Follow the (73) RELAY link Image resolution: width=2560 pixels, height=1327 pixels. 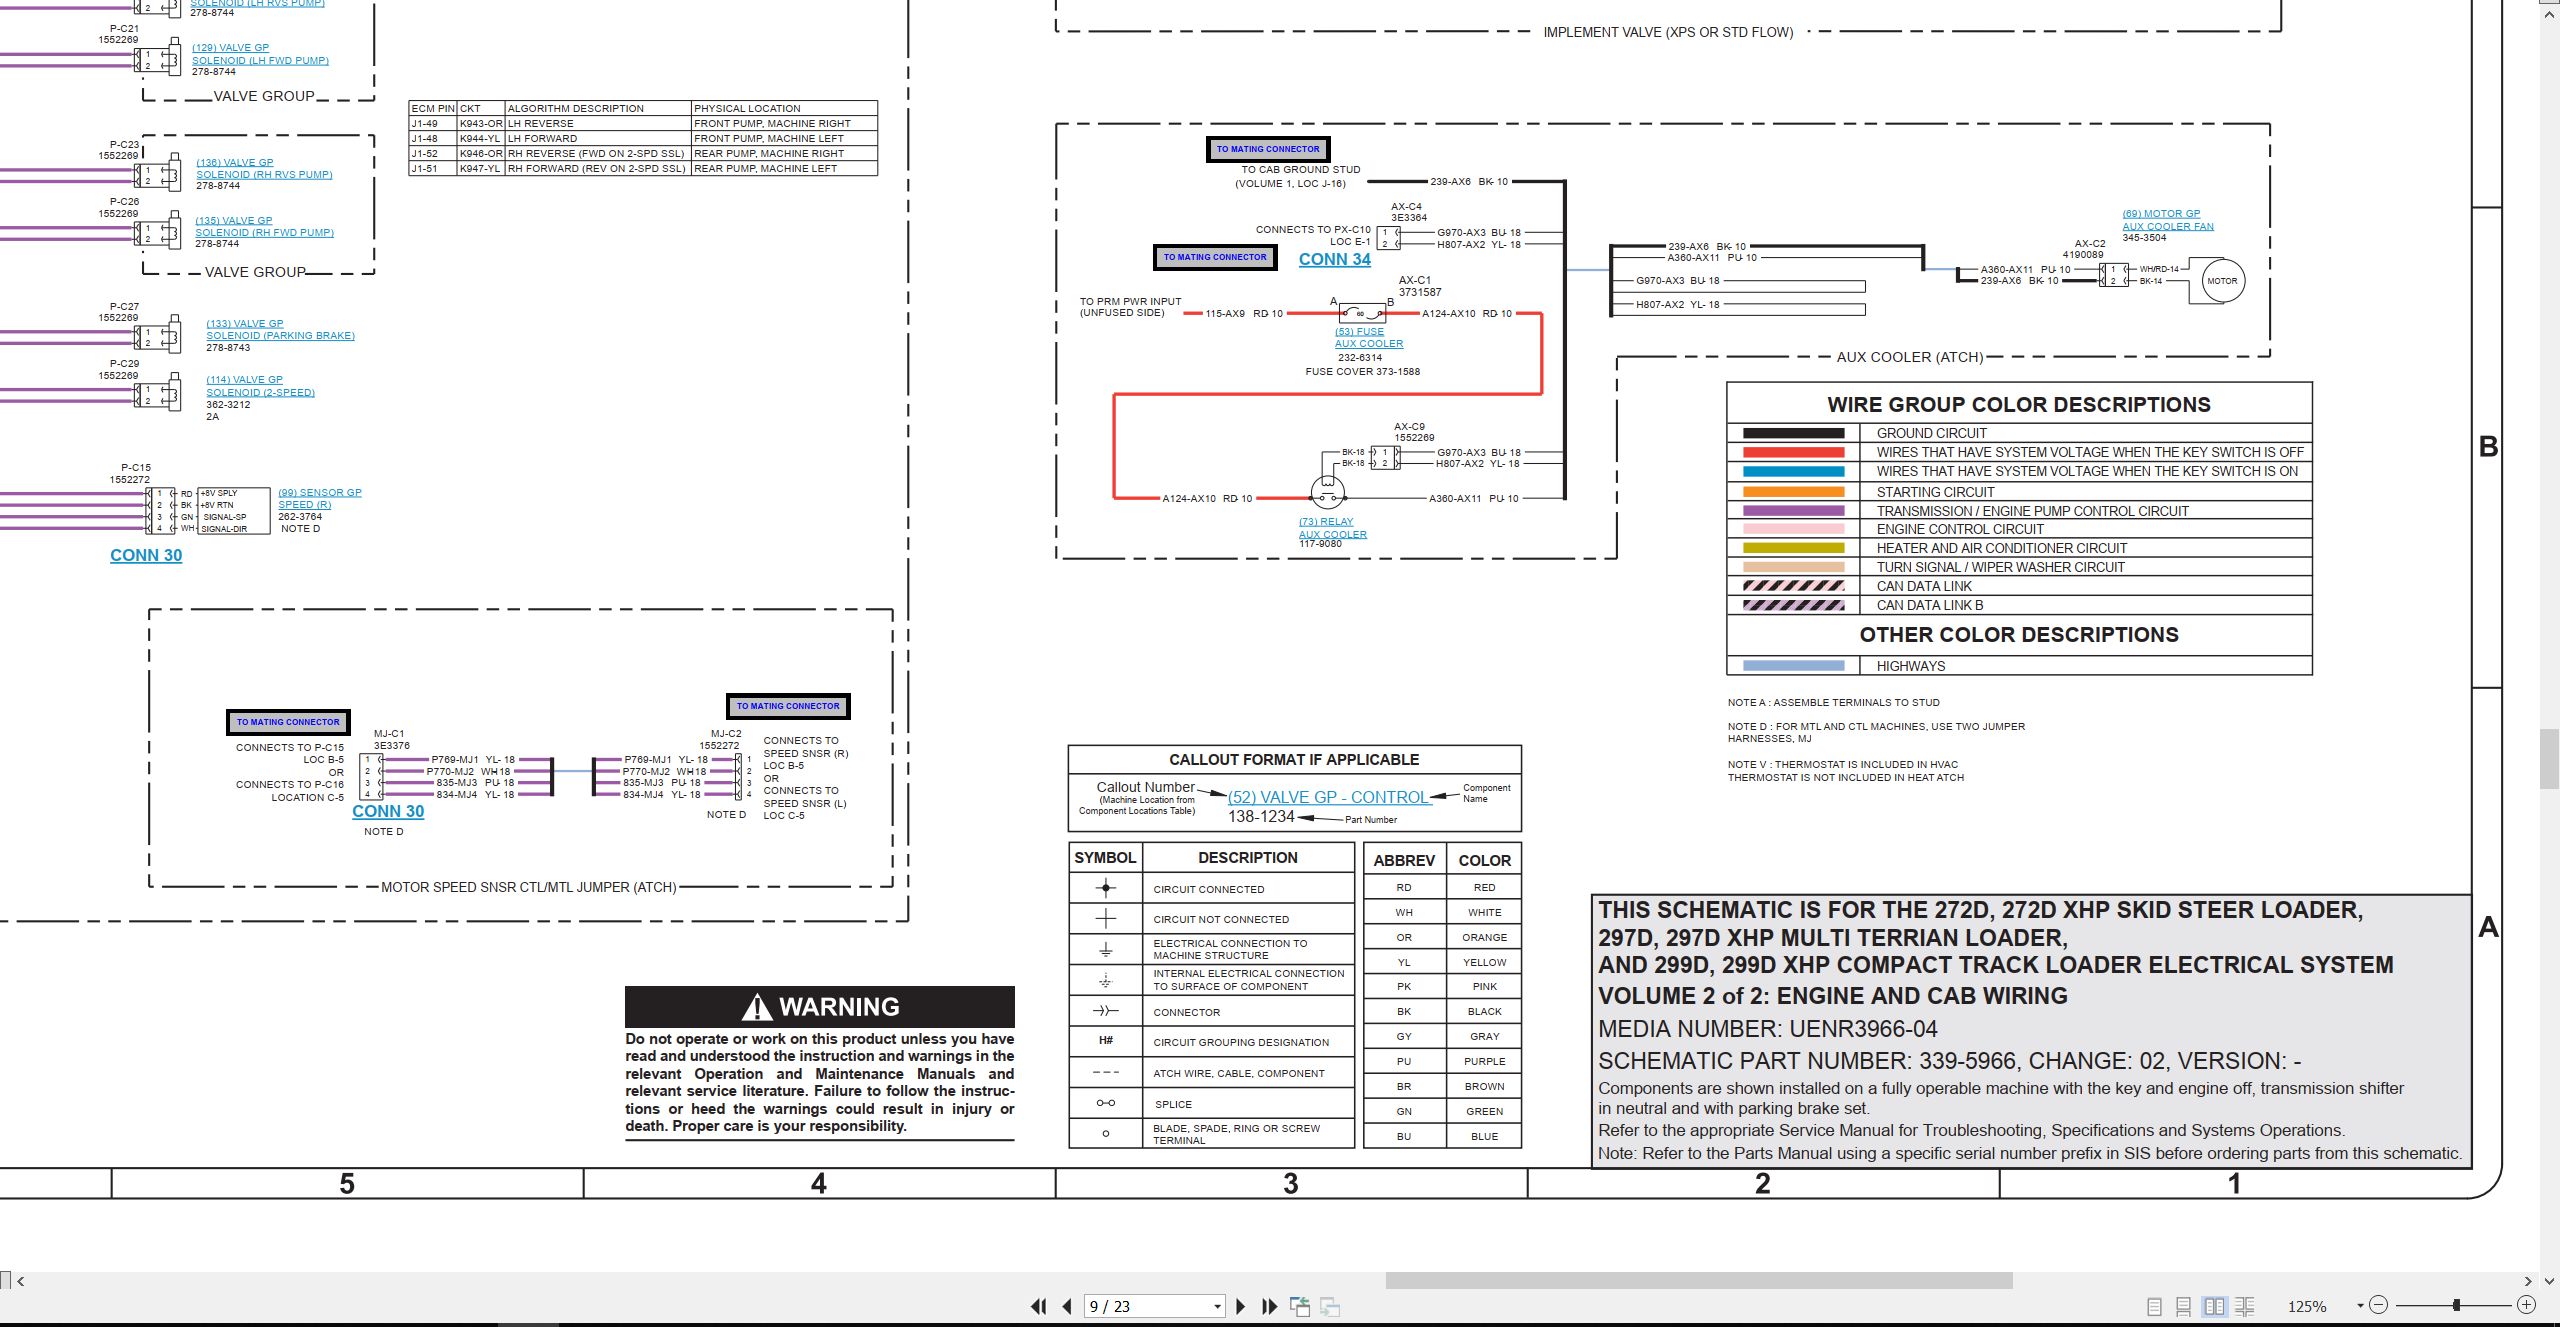(1326, 522)
